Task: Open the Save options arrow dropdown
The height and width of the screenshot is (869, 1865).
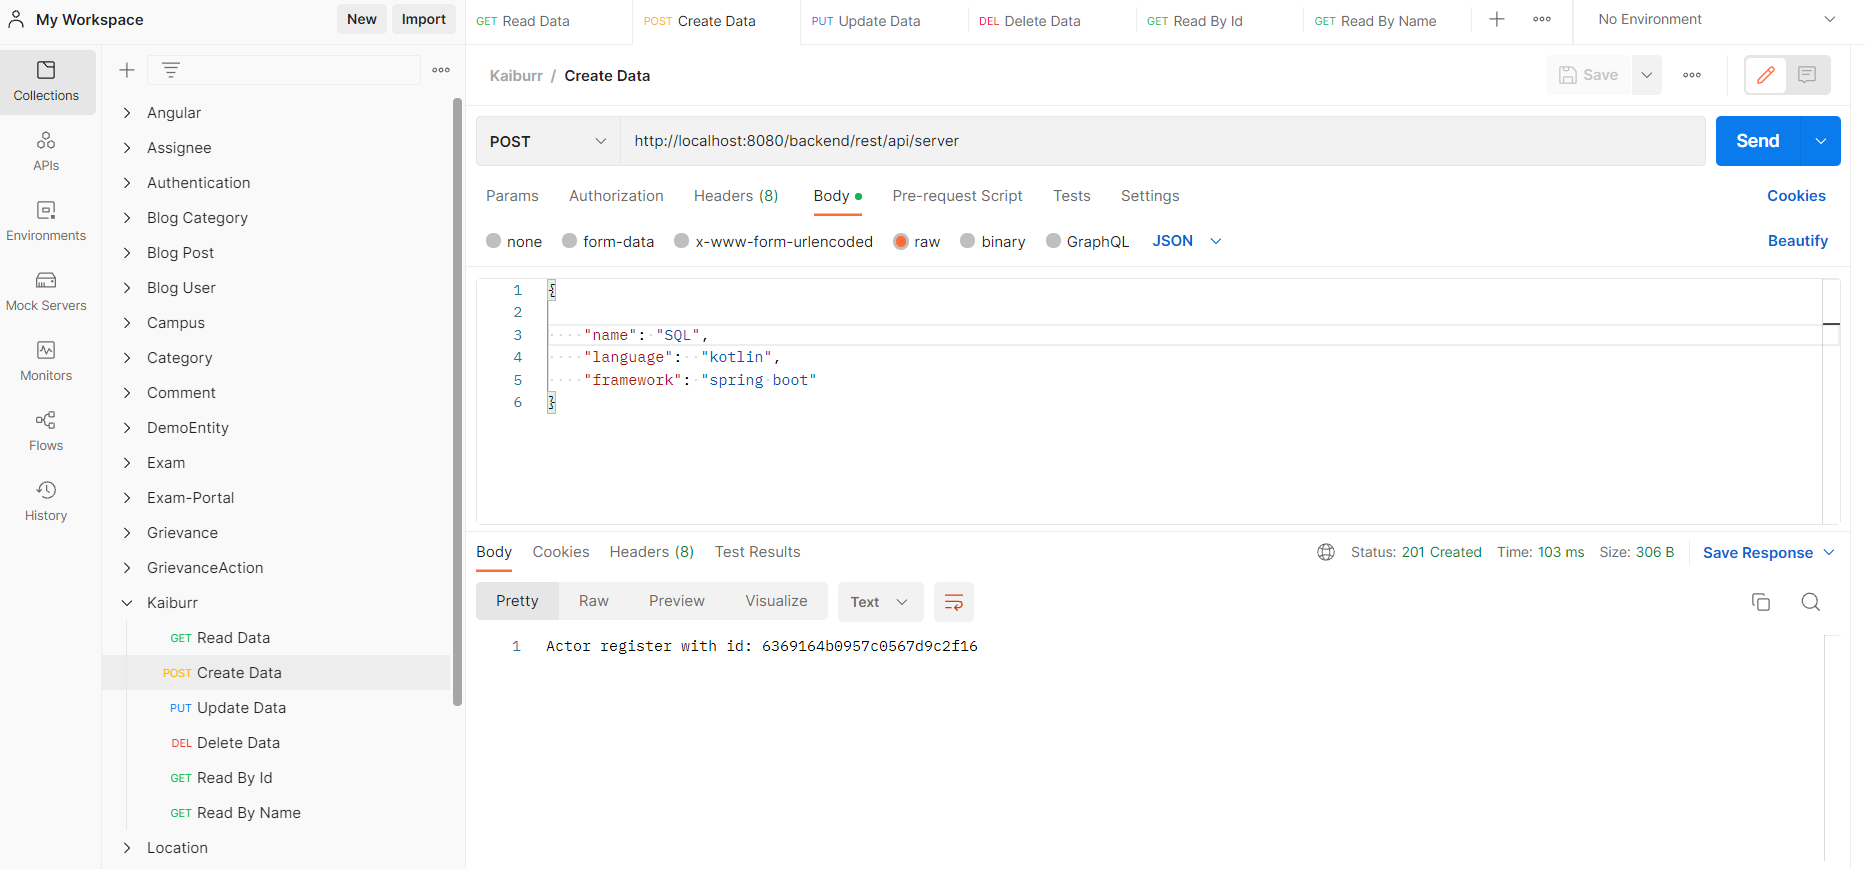Action: pyautogui.click(x=1647, y=75)
